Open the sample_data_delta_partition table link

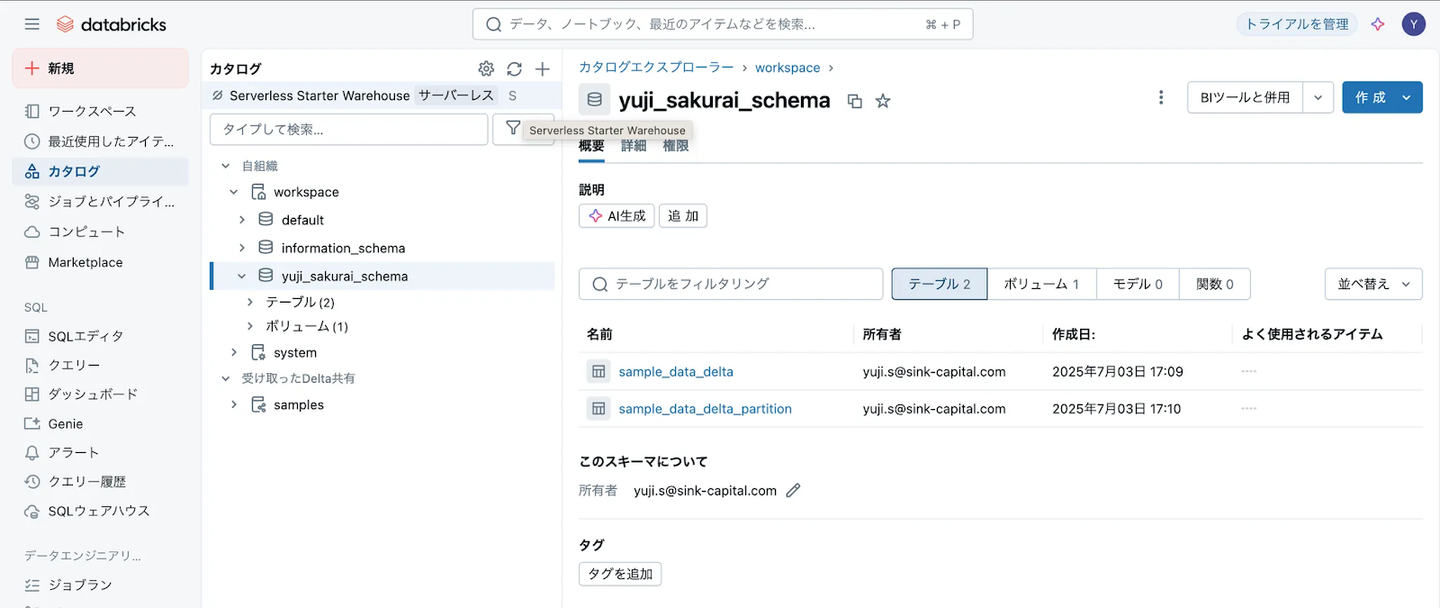click(x=705, y=408)
